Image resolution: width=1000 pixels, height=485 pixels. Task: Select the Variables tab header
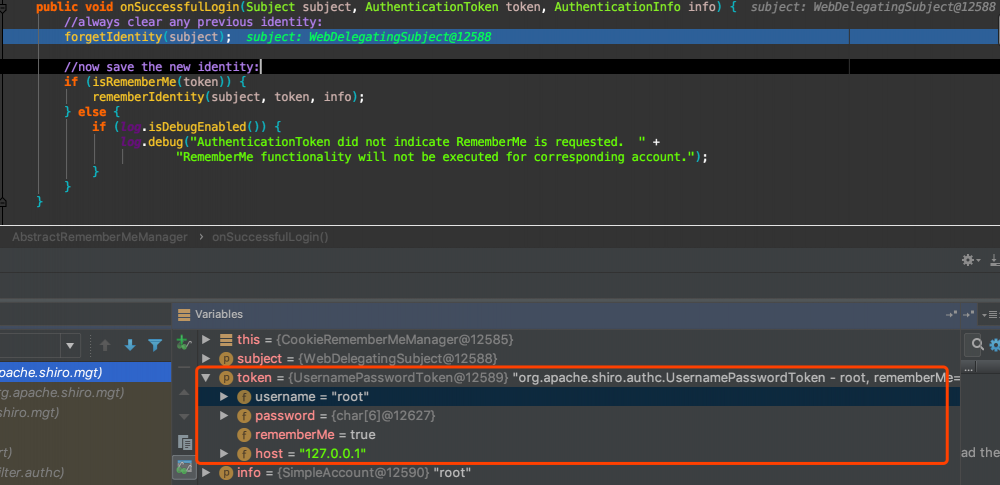tap(218, 314)
